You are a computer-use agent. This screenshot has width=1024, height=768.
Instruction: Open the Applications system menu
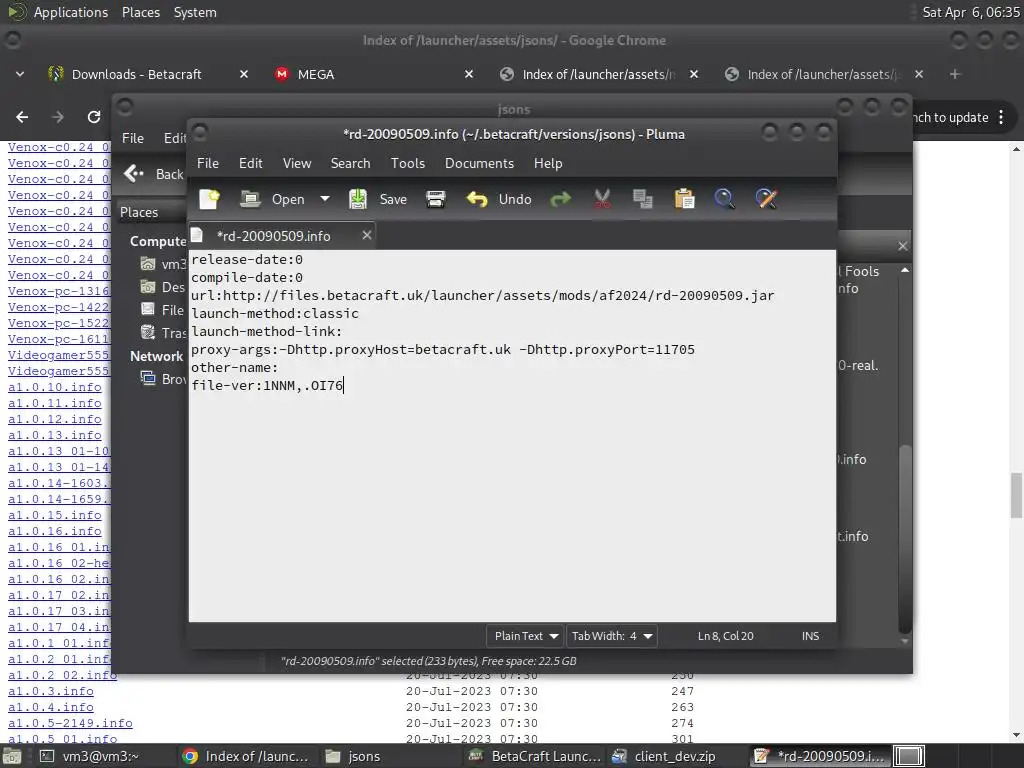[x=71, y=12]
